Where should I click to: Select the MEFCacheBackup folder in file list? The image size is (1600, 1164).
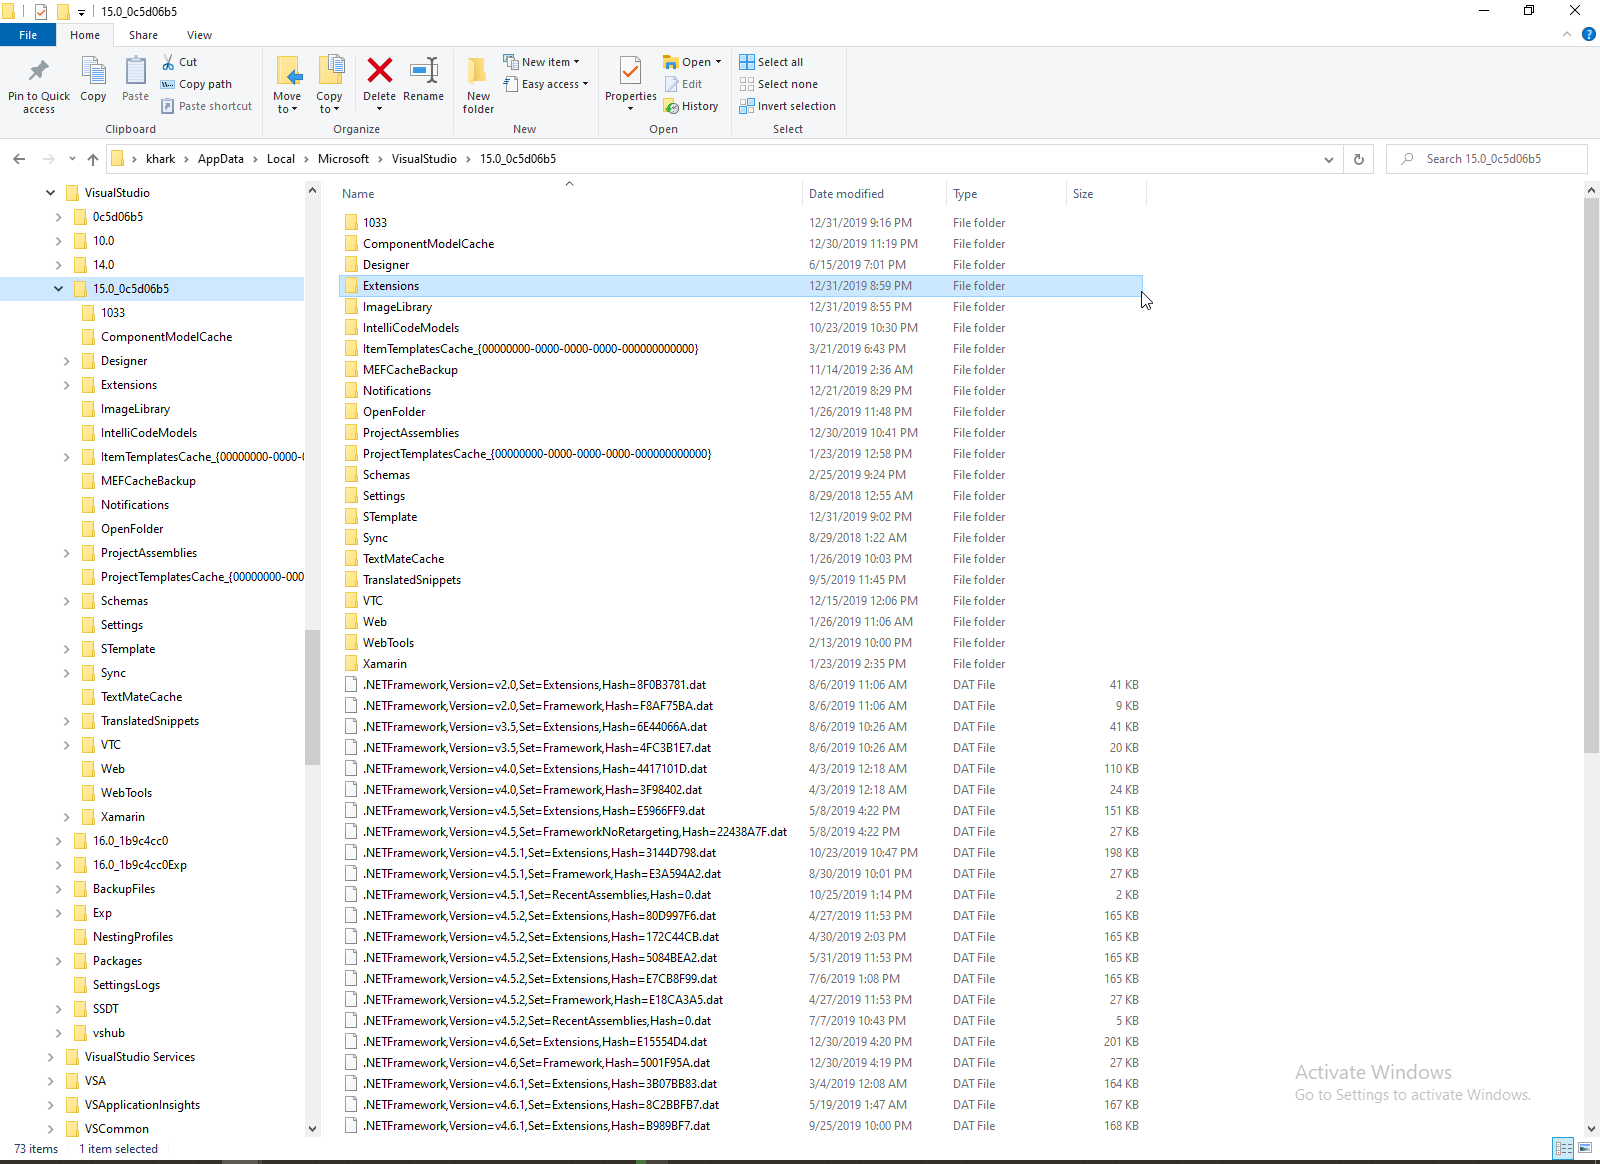[x=740, y=370]
